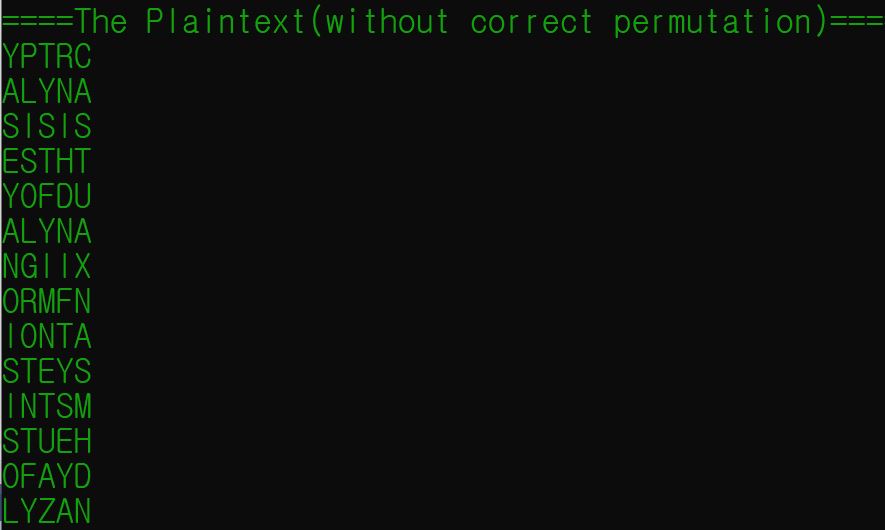Click the YPTRC output line
Image resolution: width=885 pixels, height=530 pixels.
coord(47,56)
